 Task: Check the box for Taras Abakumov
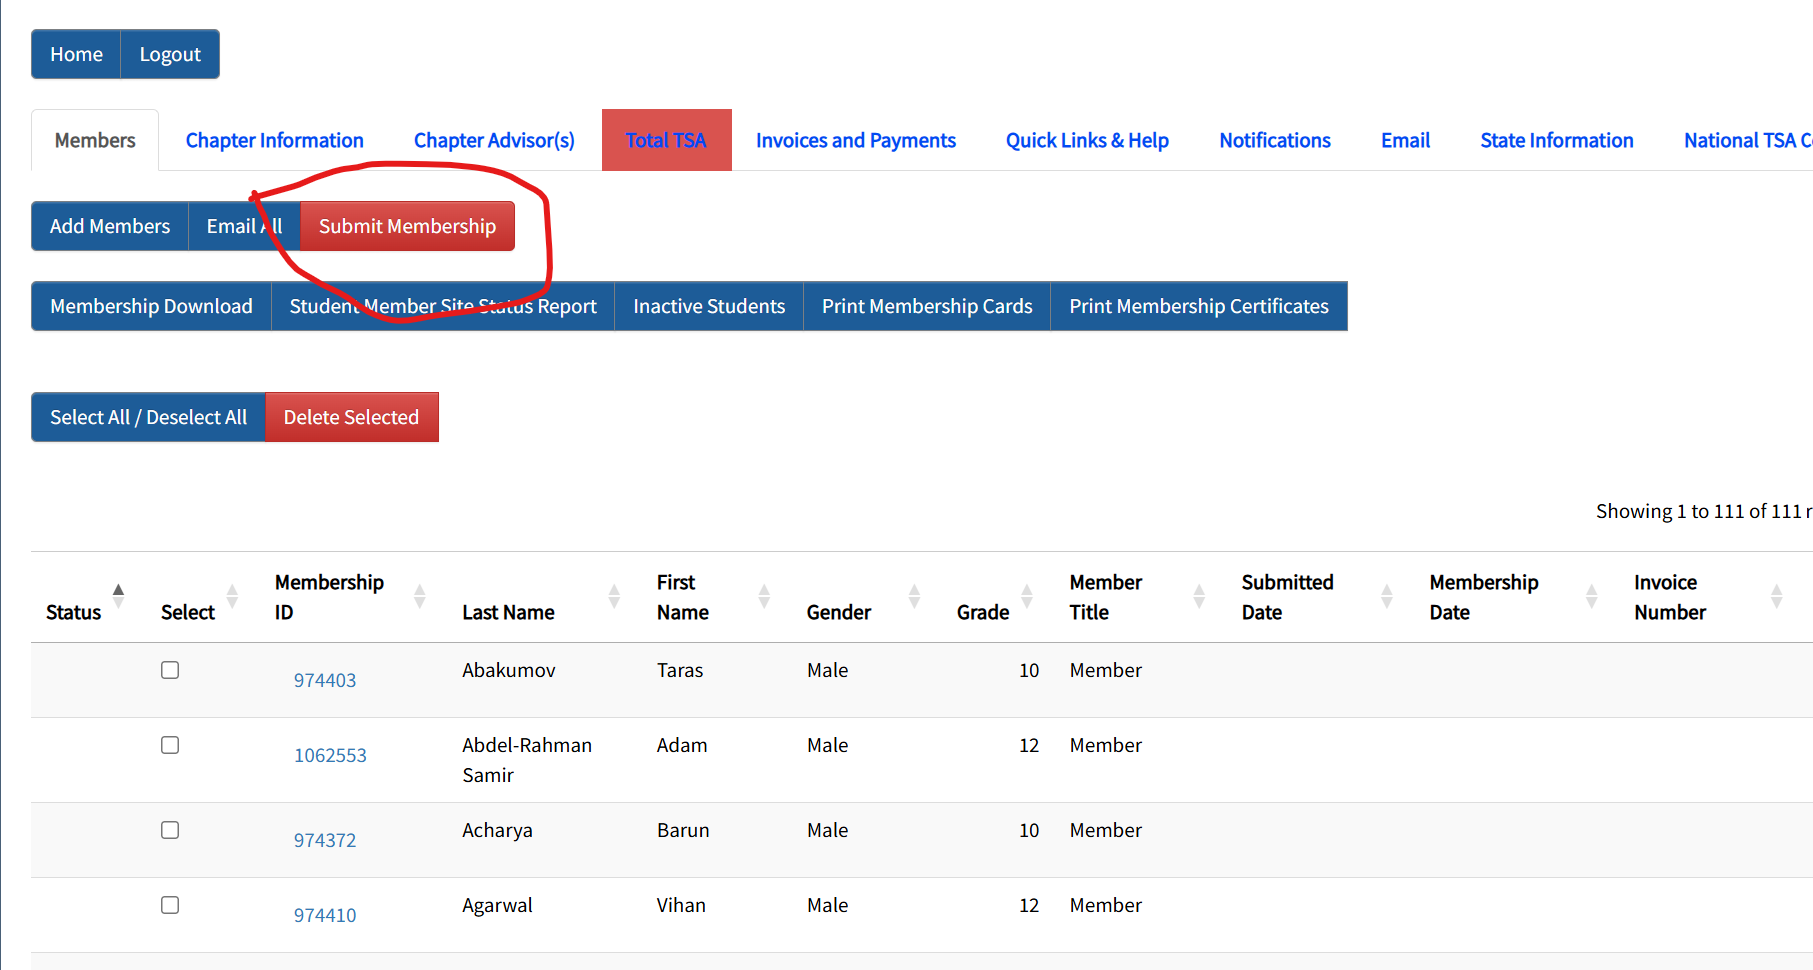170,670
